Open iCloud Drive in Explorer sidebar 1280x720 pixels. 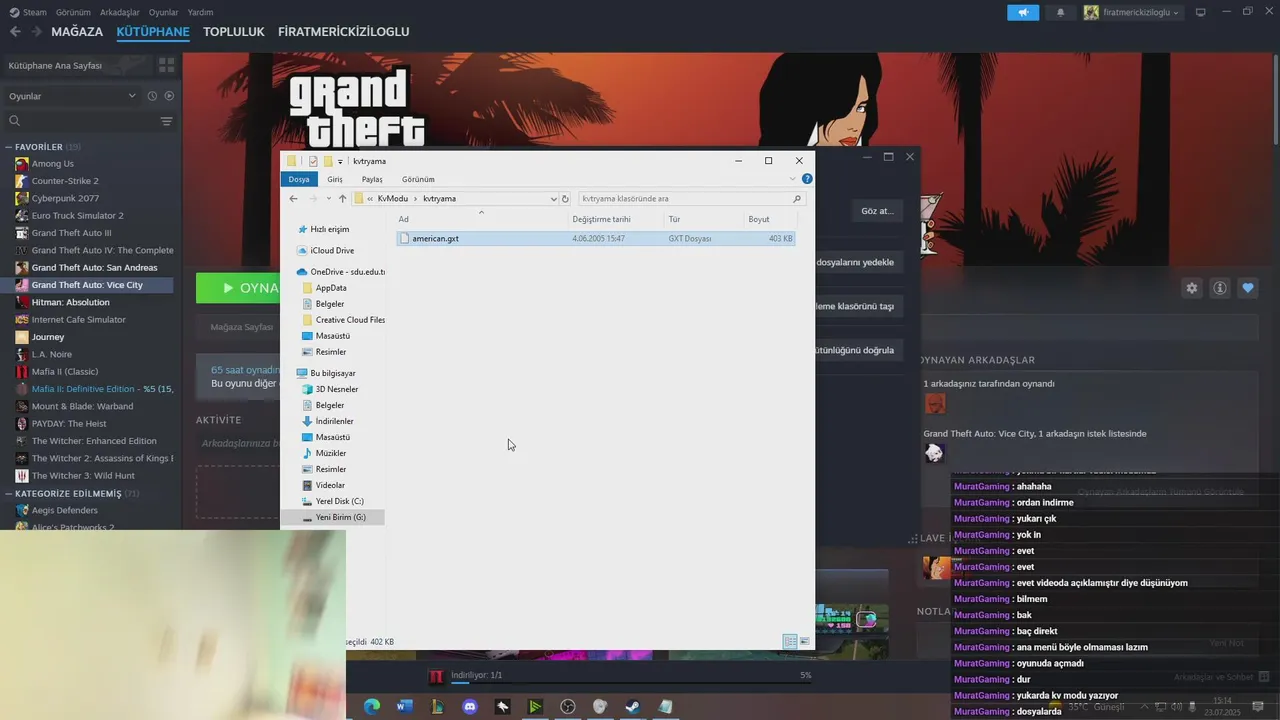pos(331,250)
